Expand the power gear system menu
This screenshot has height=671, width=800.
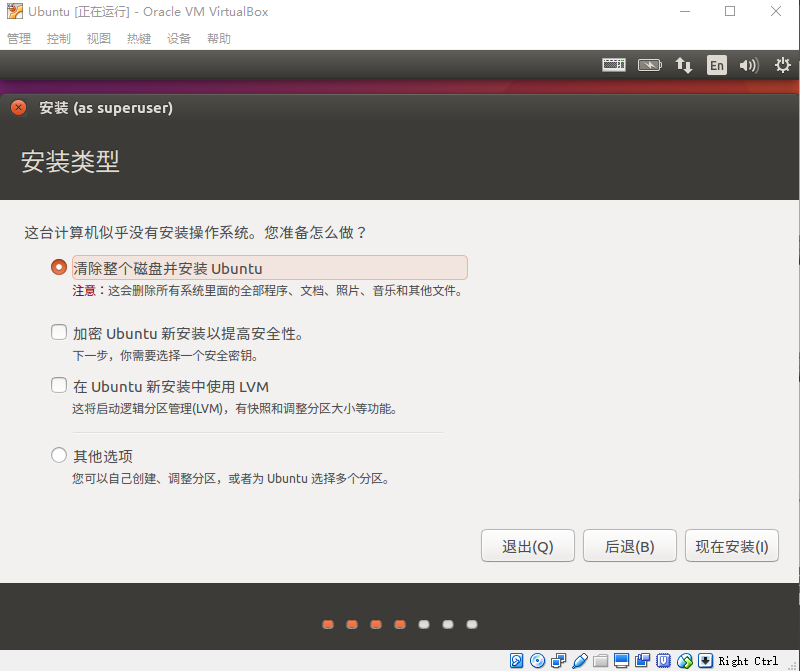point(782,65)
